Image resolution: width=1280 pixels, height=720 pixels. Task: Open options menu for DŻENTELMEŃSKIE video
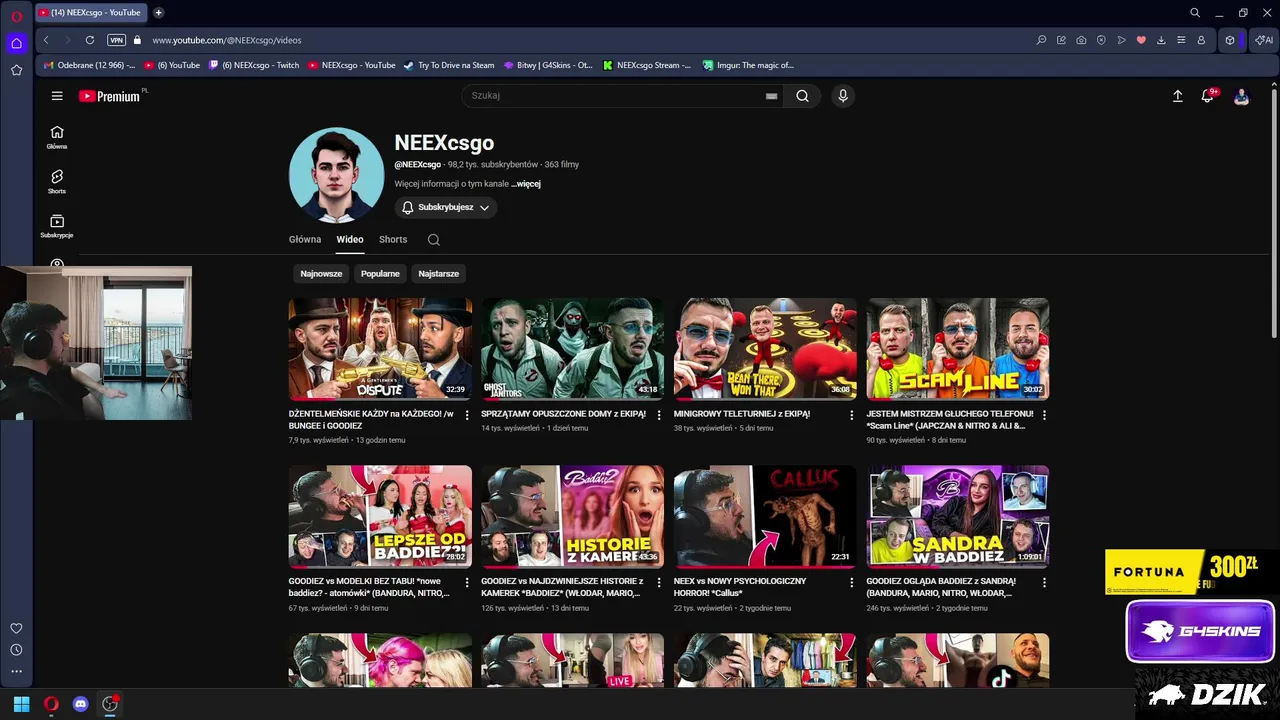coord(467,415)
